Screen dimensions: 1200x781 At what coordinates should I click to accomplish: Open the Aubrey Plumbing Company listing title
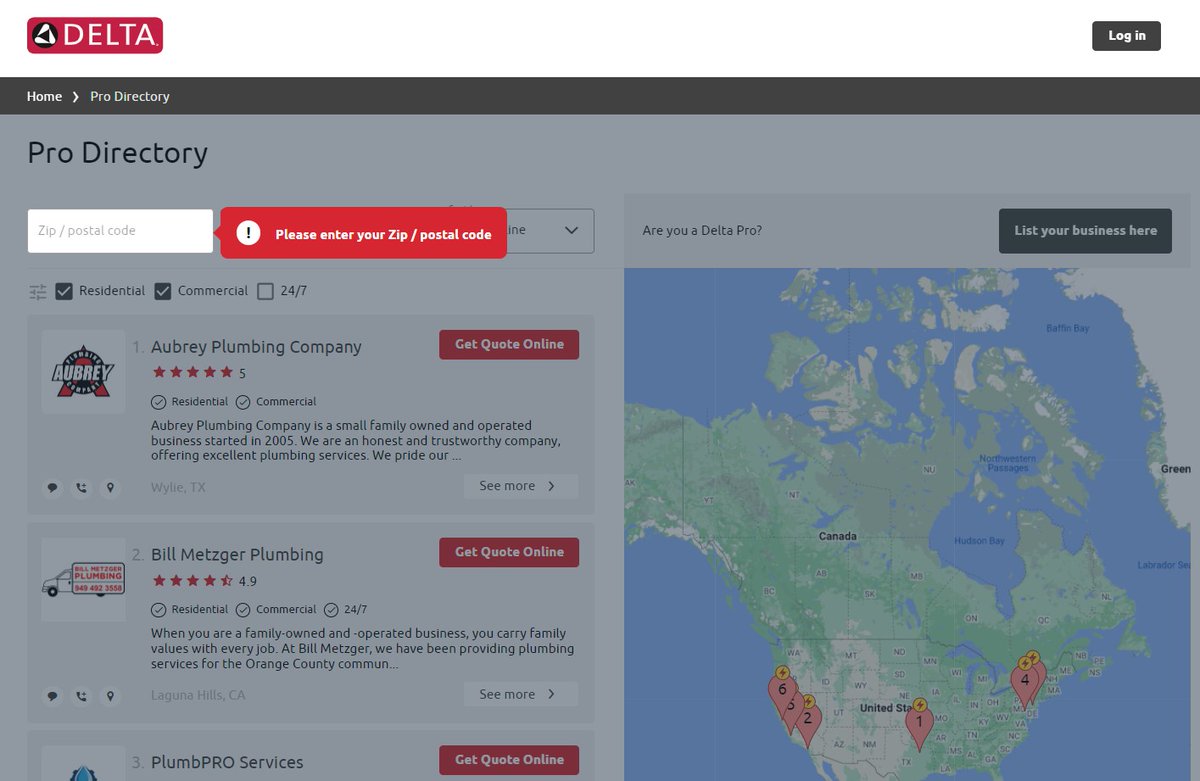coord(256,347)
